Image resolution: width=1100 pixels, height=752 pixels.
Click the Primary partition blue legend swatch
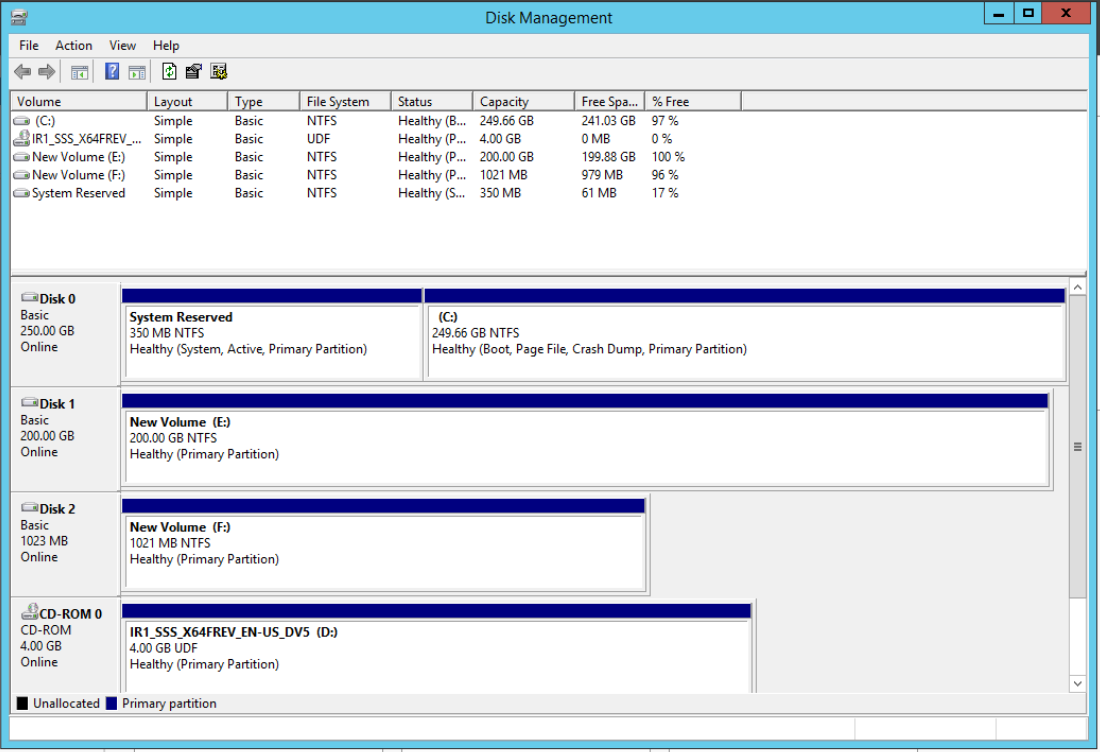112,704
